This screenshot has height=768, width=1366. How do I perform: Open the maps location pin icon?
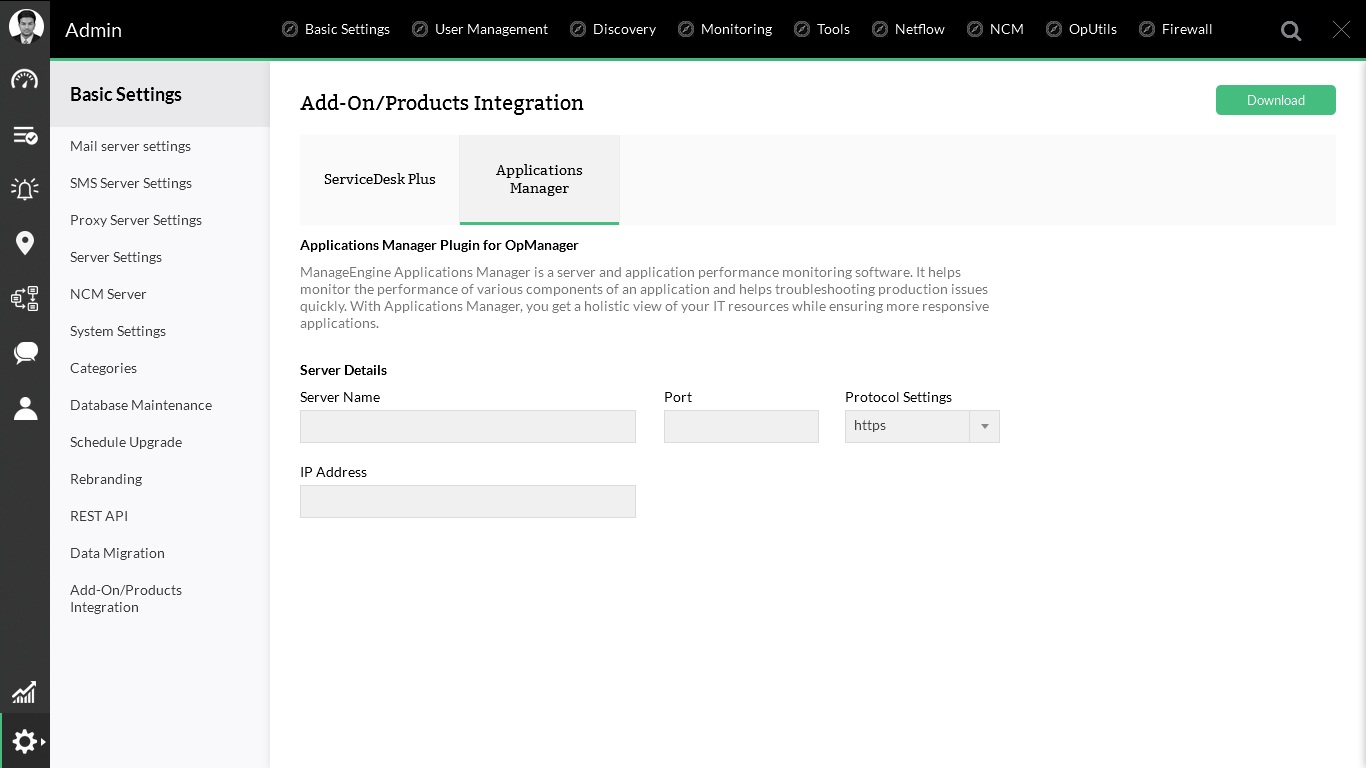tap(25, 243)
